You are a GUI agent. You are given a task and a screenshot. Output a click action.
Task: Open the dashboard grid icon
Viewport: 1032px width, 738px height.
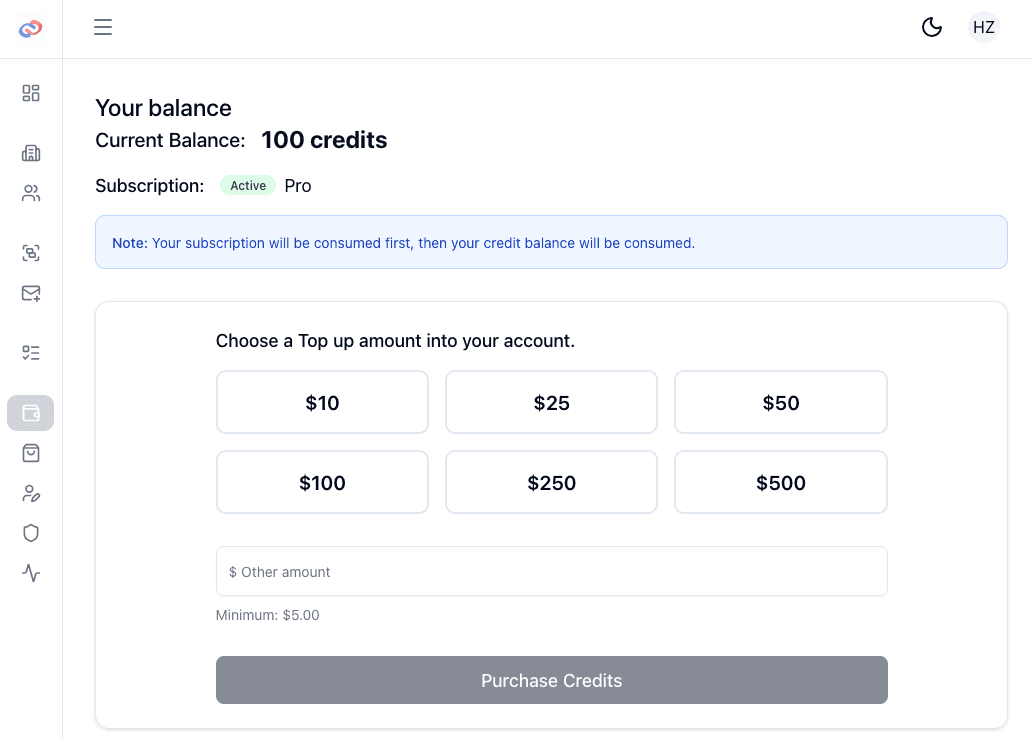(31, 93)
